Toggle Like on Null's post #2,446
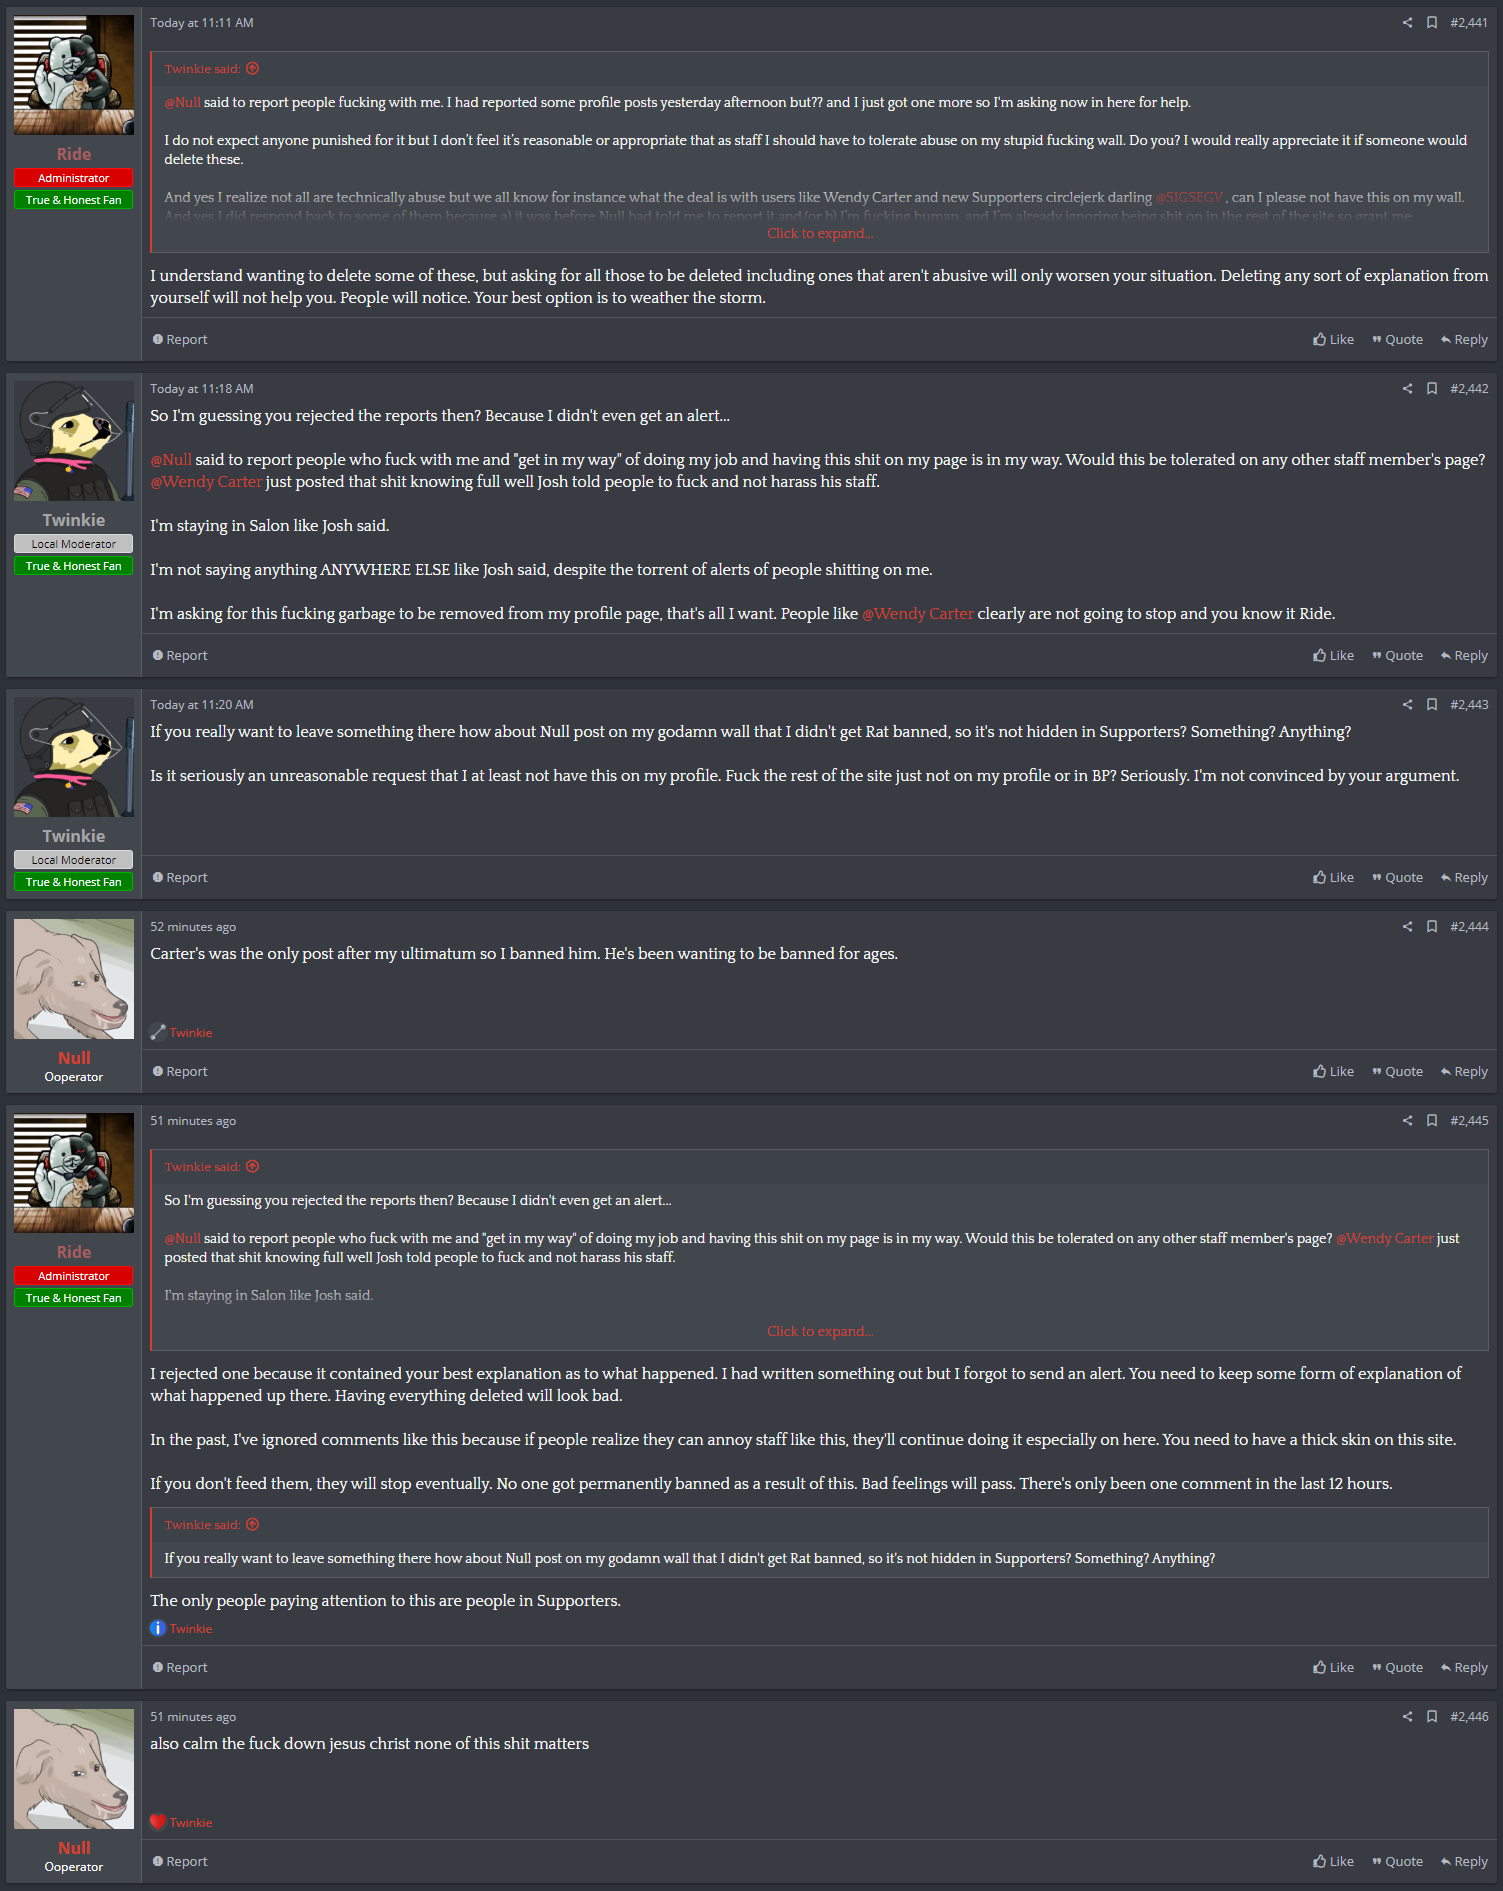Image resolution: width=1503 pixels, height=1891 pixels. [1333, 1862]
